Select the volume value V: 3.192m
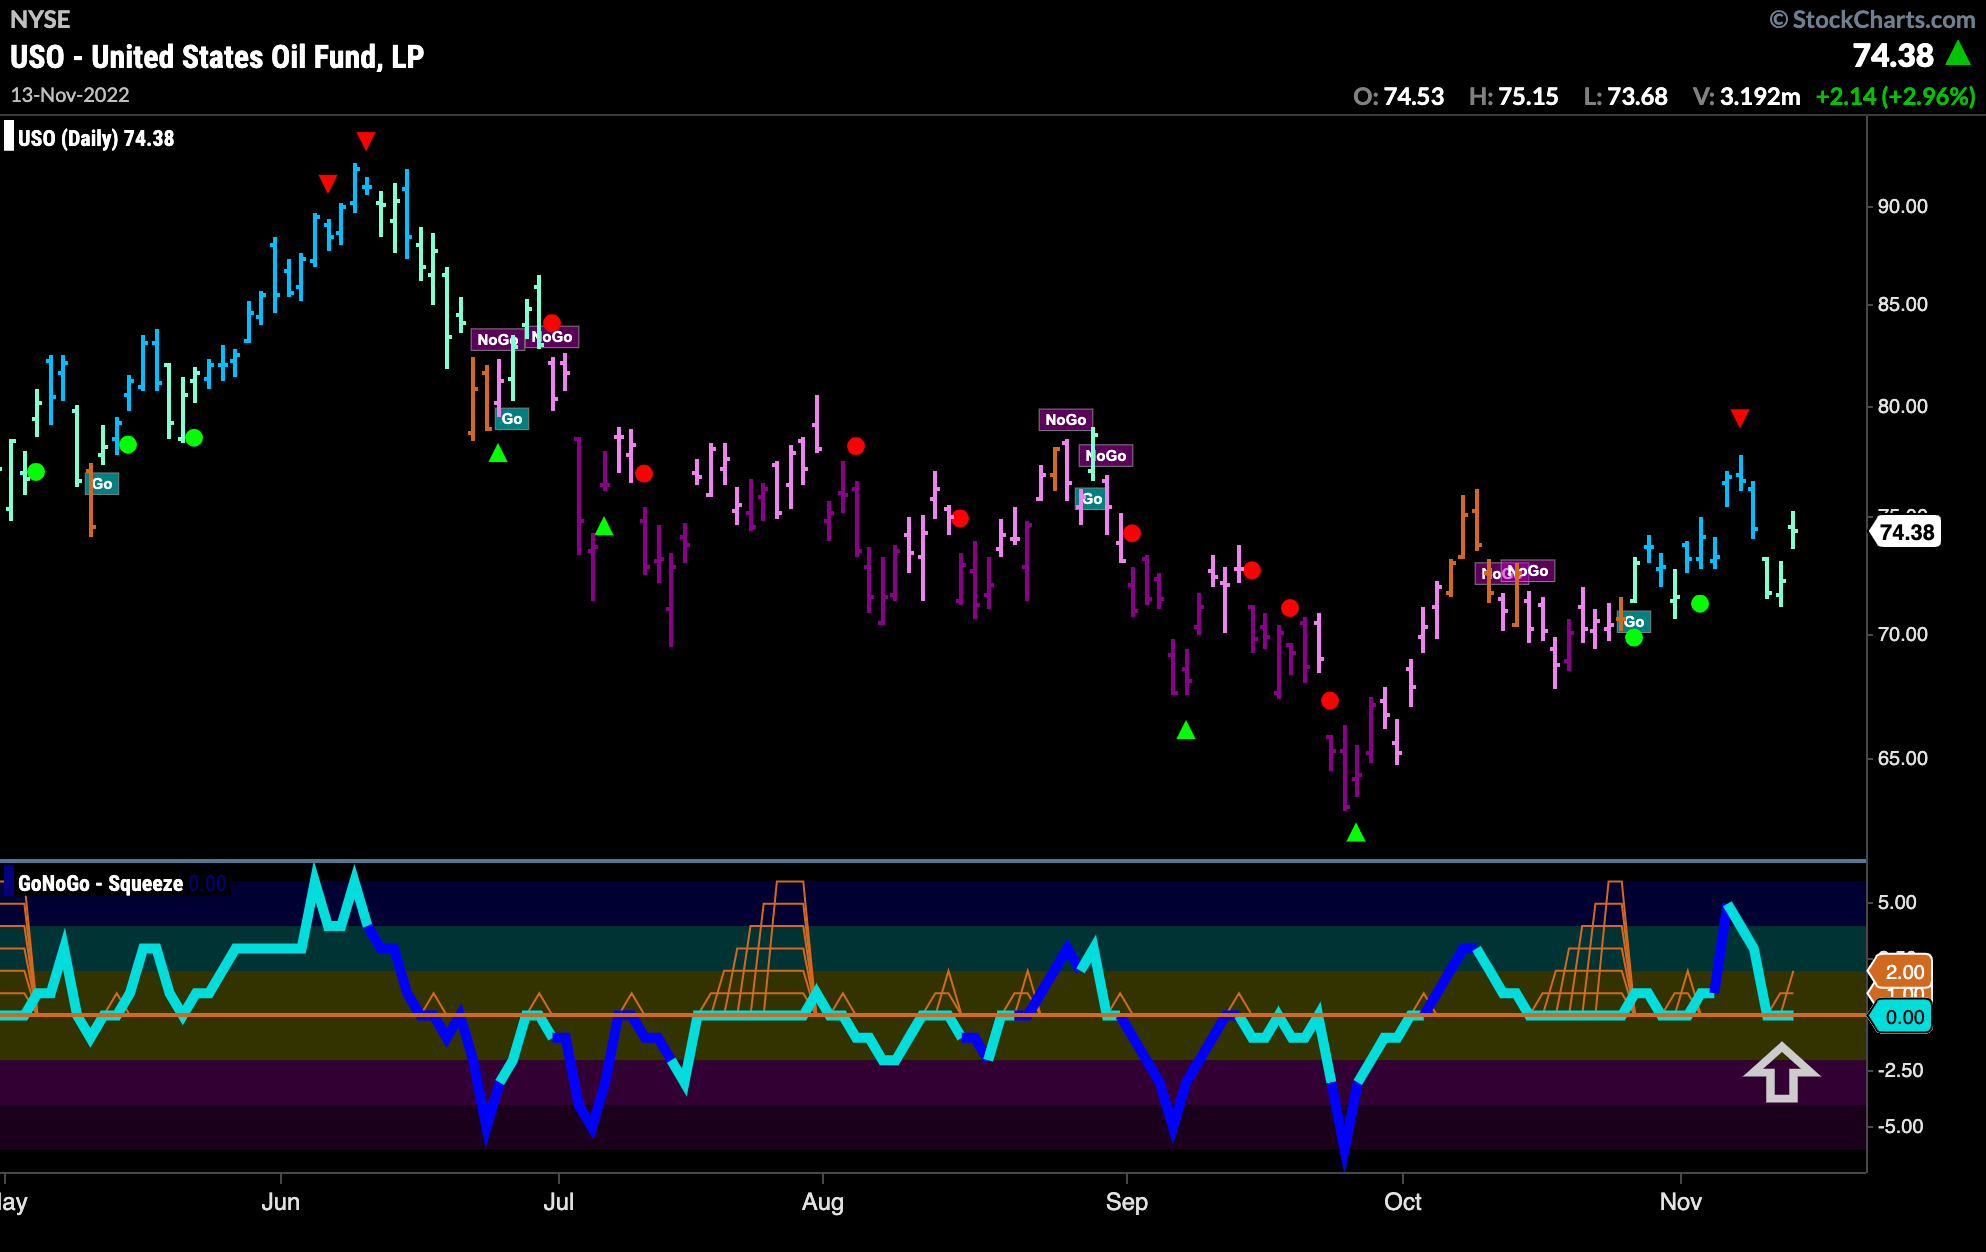This screenshot has width=1986, height=1252. point(1746,97)
